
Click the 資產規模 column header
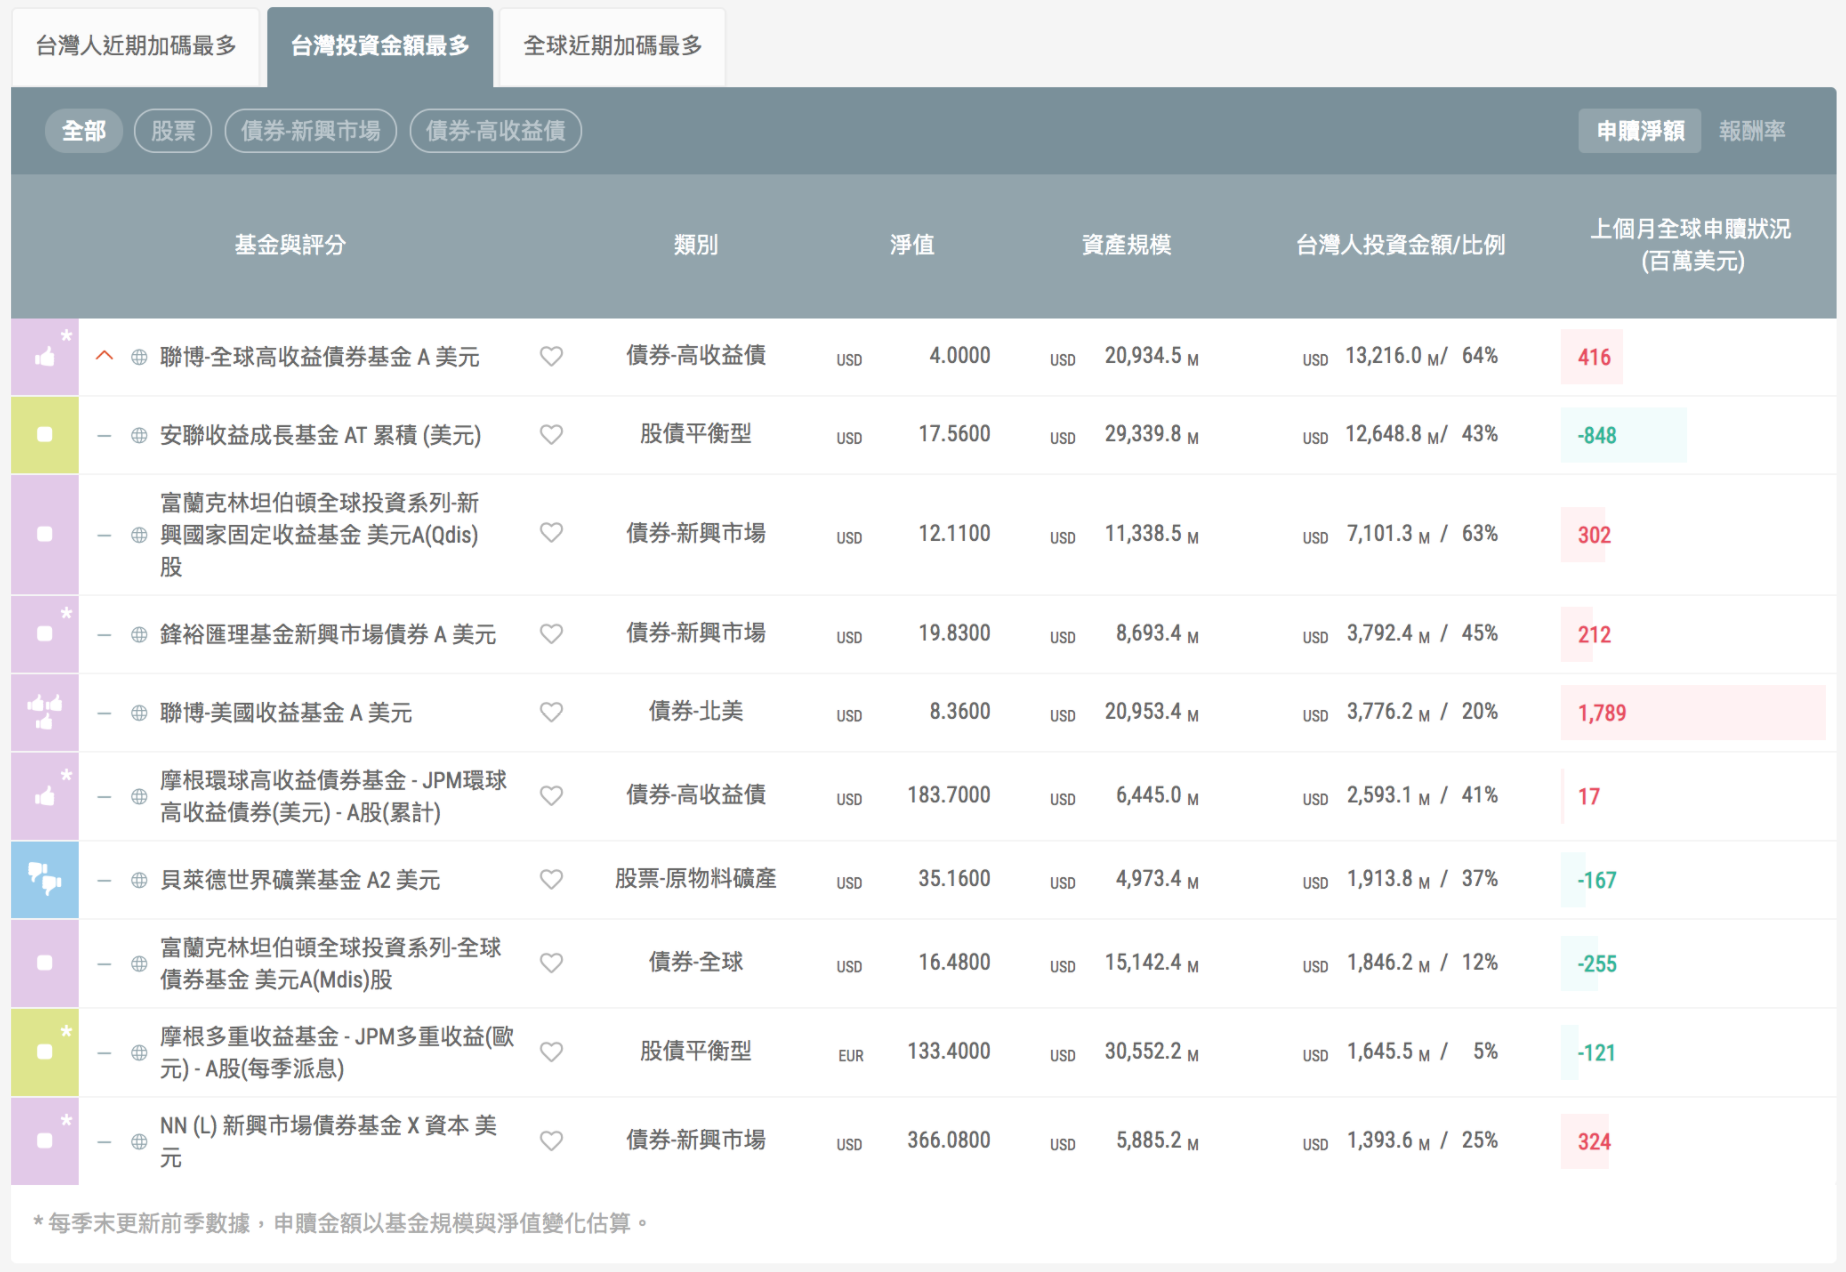(1126, 245)
